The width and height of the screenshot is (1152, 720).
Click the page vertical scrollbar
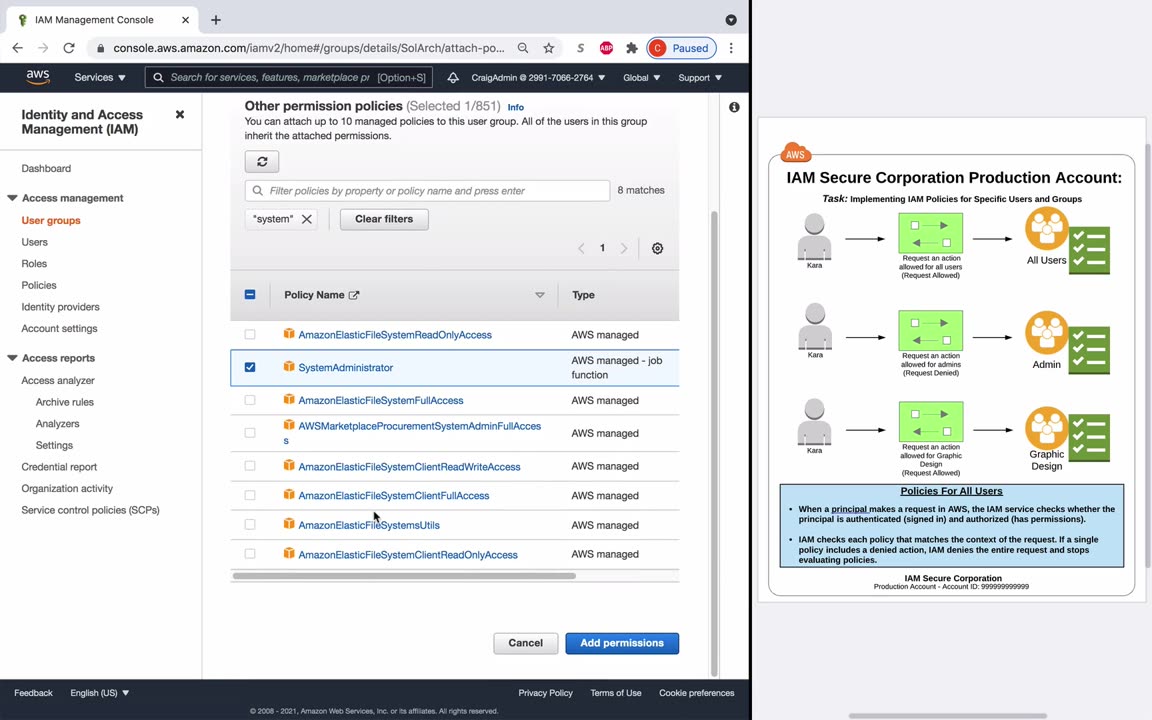tap(713, 444)
